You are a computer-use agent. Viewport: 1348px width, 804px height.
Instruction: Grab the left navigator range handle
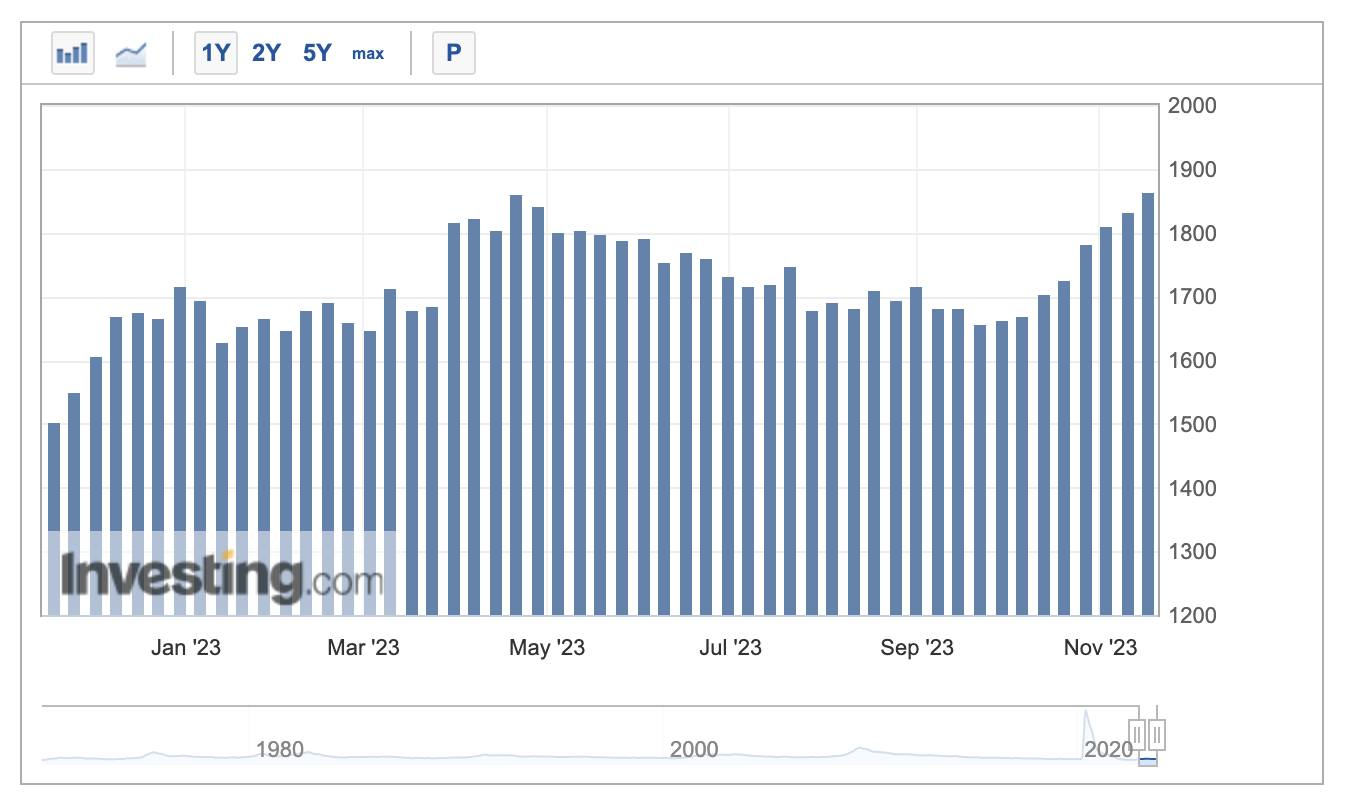point(1137,737)
